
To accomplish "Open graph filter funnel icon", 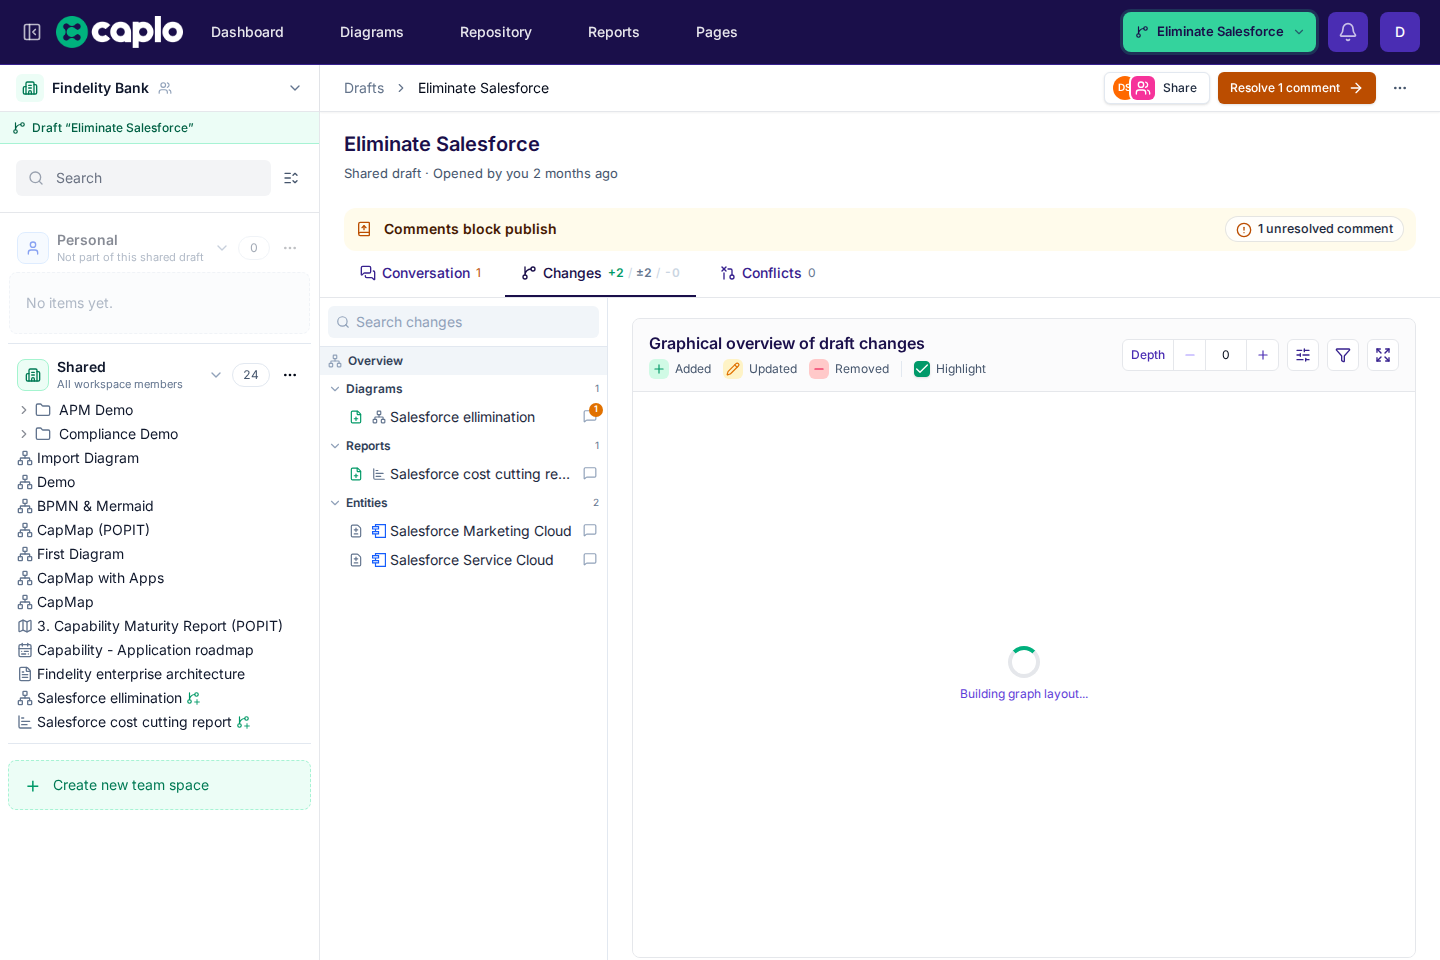I will [x=1343, y=355].
